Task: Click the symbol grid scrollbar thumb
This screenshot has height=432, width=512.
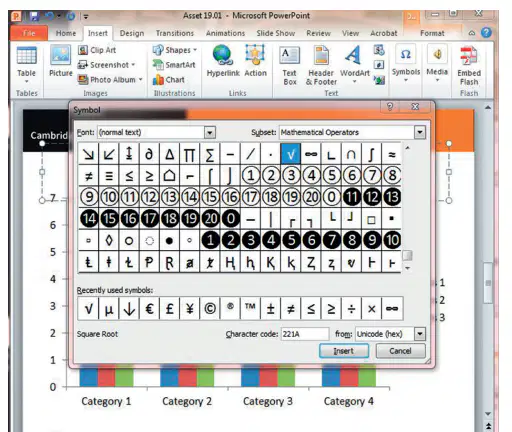Action: click(407, 256)
